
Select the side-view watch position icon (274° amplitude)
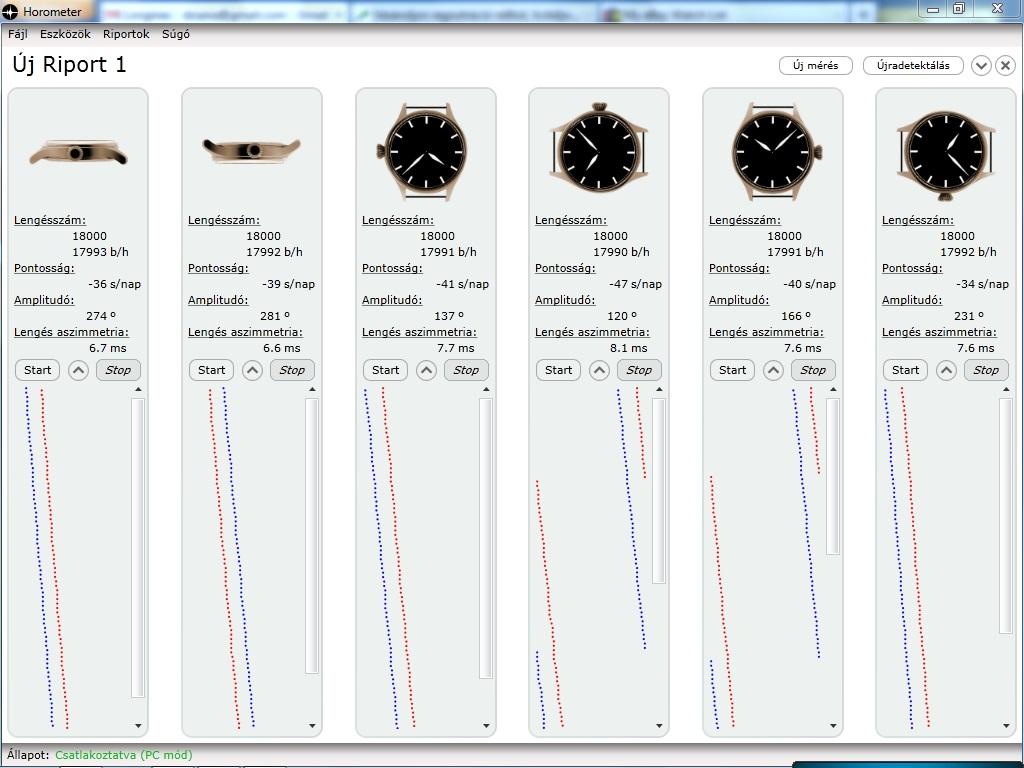[x=78, y=152]
